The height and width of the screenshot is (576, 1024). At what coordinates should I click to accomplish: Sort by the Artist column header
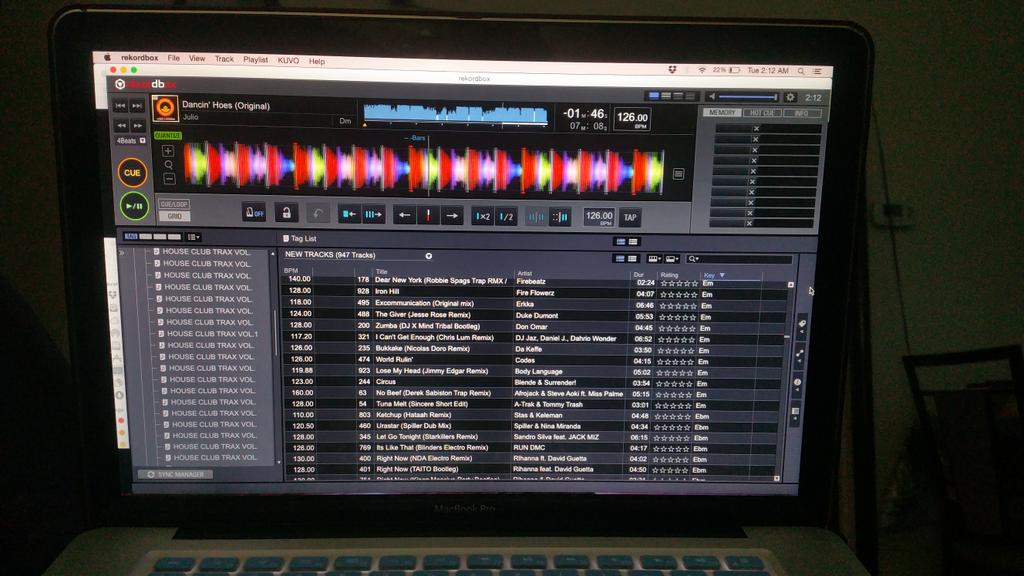[x=524, y=273]
